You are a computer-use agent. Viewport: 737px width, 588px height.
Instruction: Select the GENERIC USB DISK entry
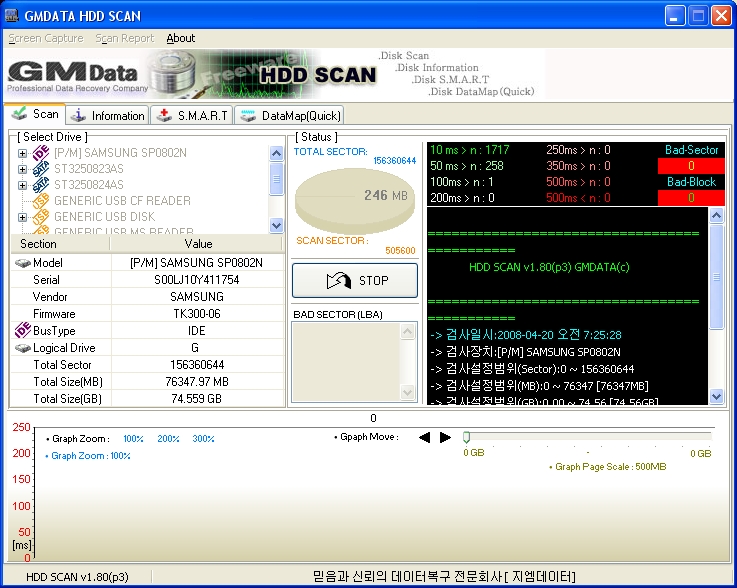pos(104,217)
